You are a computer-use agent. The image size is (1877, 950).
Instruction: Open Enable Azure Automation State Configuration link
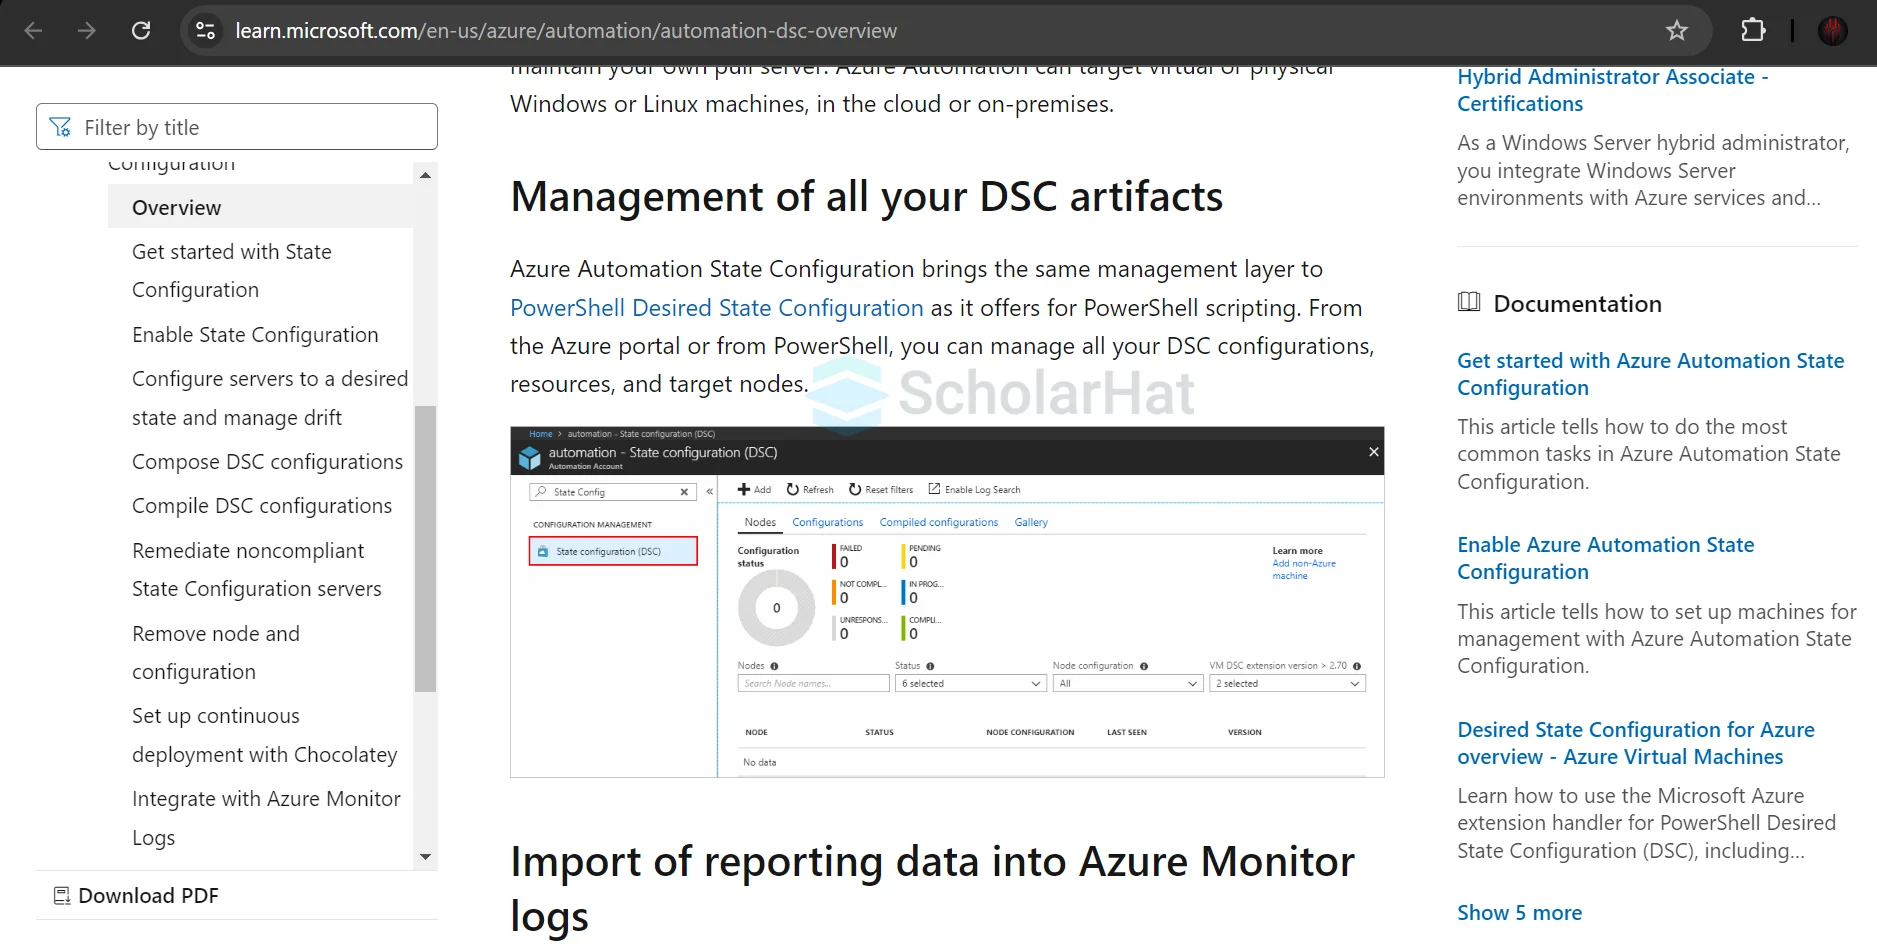(1605, 558)
